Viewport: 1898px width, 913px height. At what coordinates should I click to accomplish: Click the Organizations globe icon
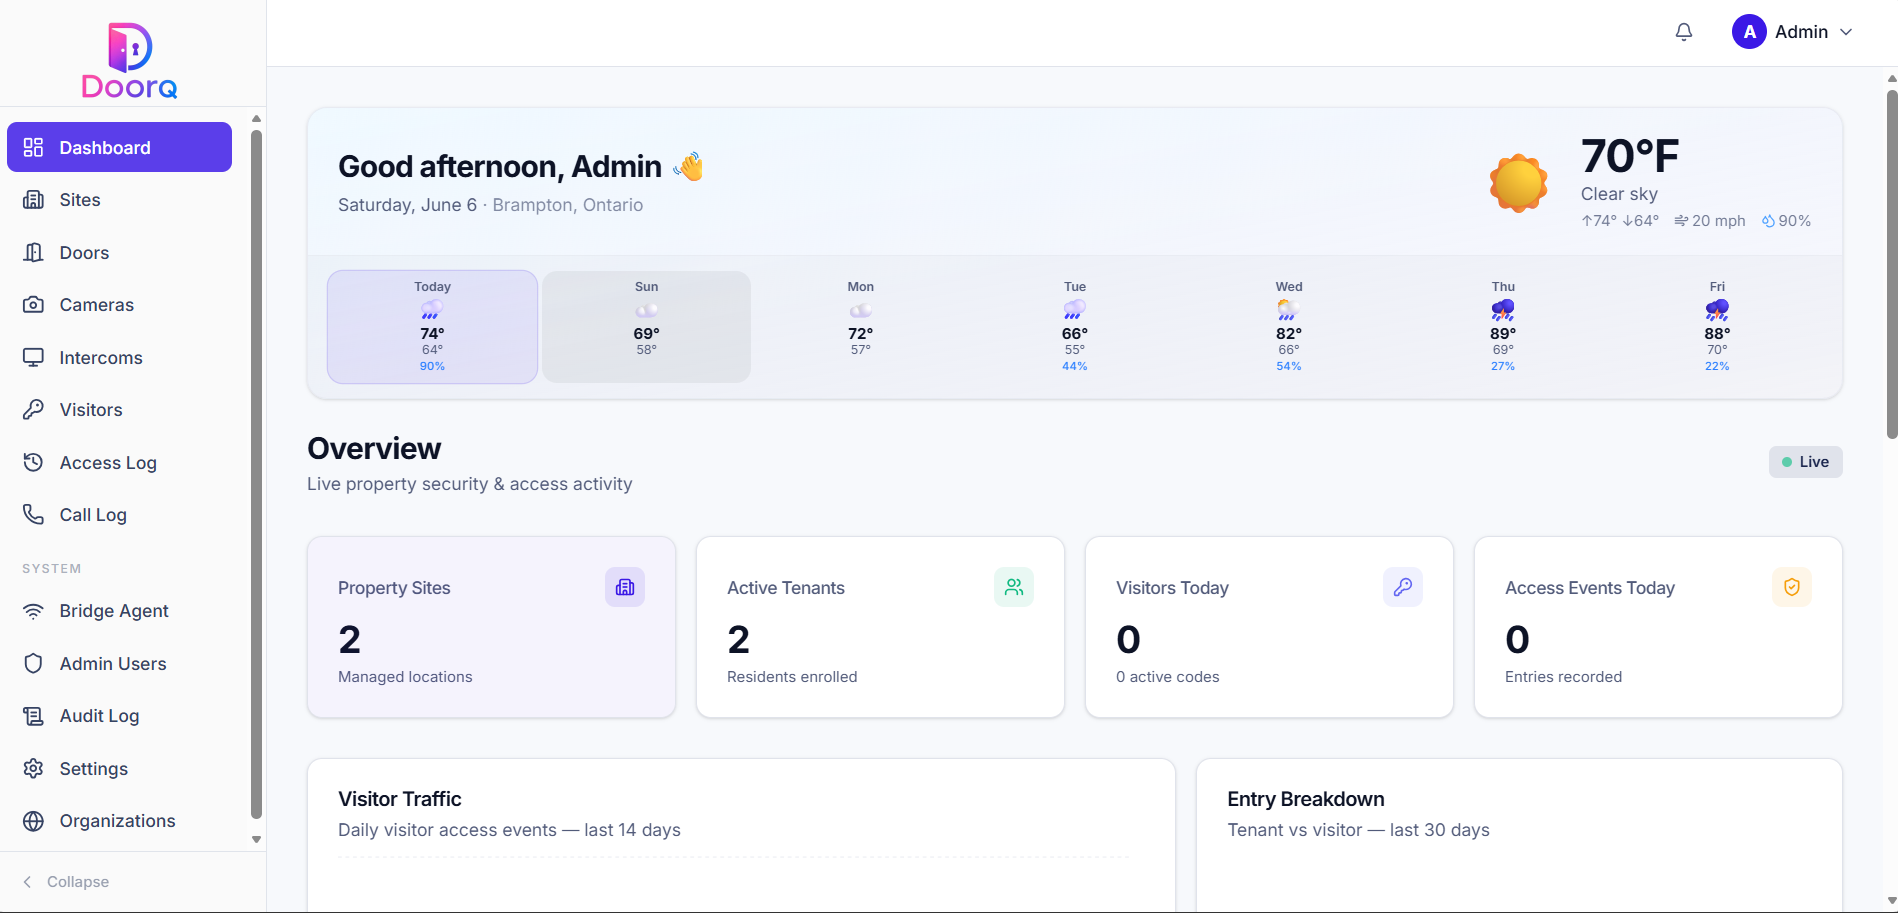coord(33,821)
